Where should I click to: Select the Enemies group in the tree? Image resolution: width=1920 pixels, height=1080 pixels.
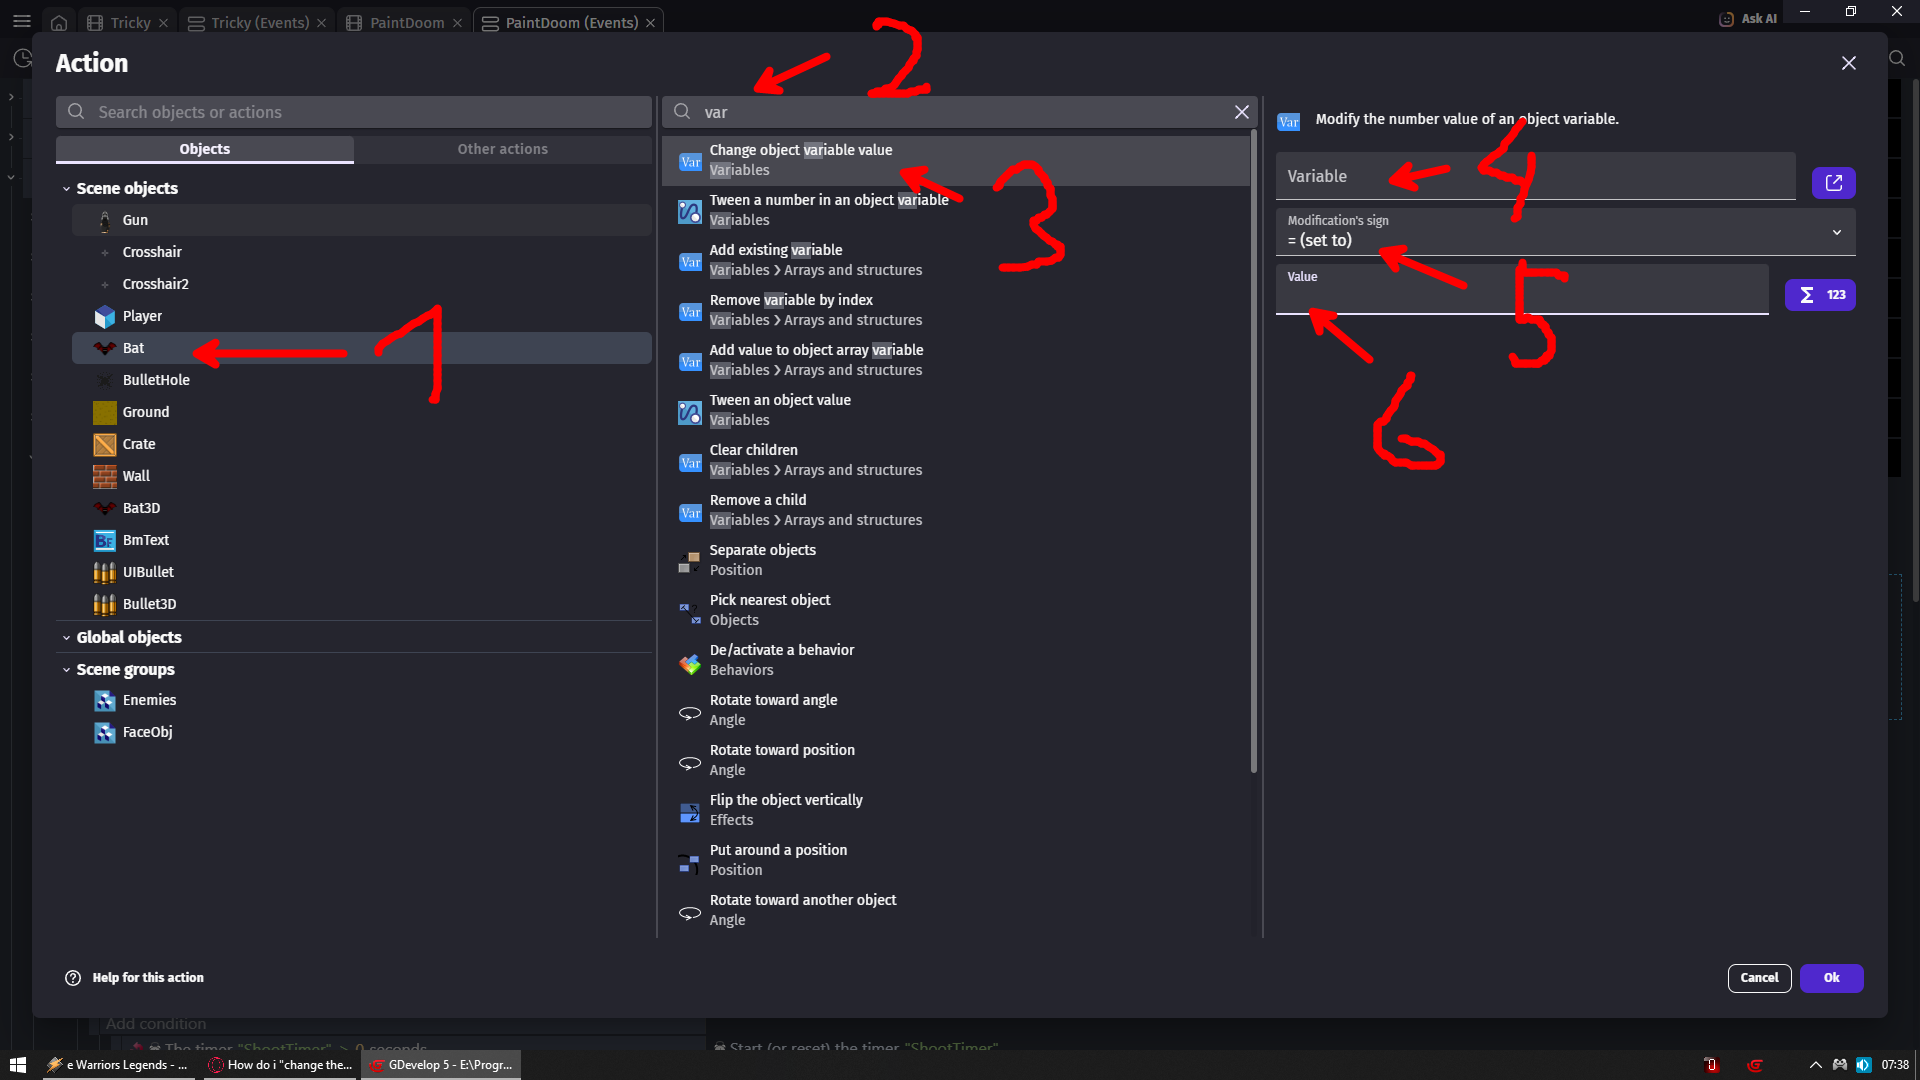(x=149, y=701)
